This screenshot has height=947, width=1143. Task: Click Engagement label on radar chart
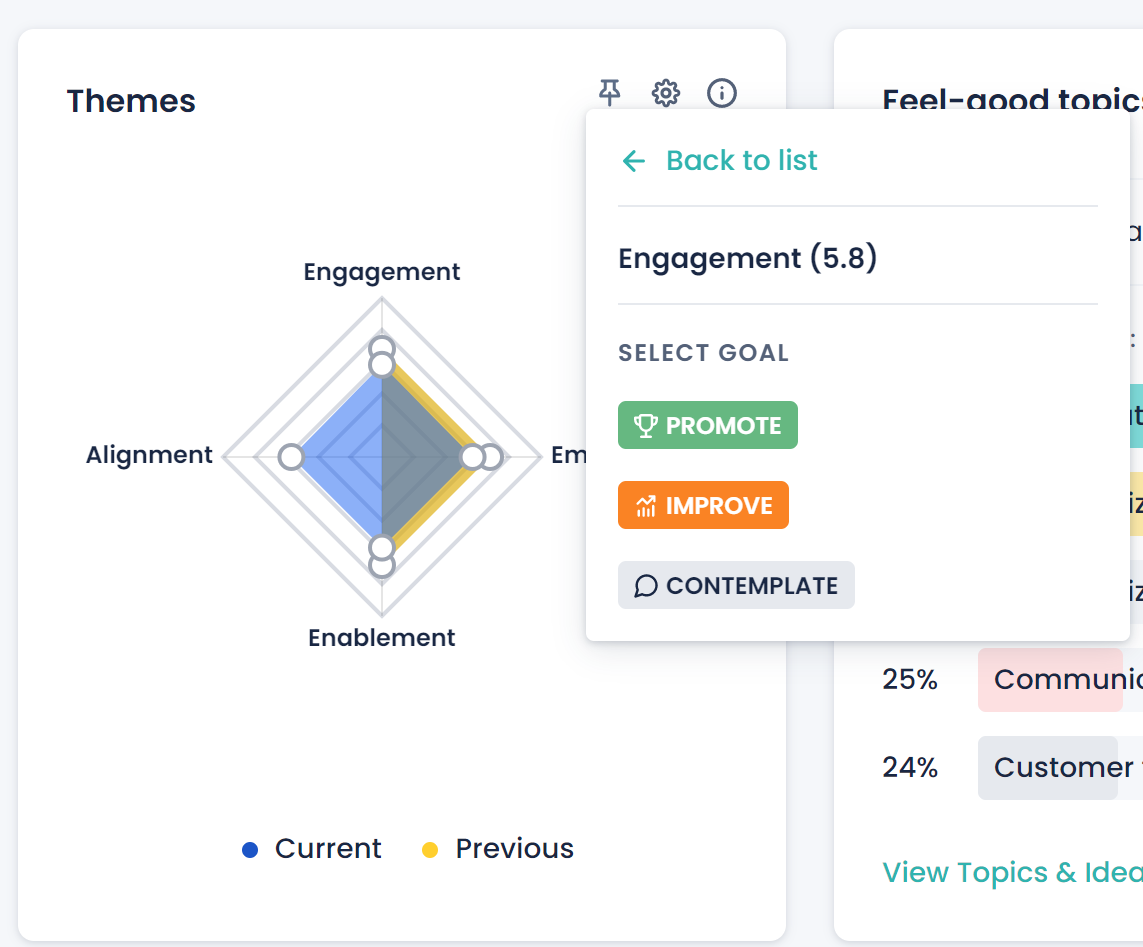pyautogui.click(x=382, y=272)
